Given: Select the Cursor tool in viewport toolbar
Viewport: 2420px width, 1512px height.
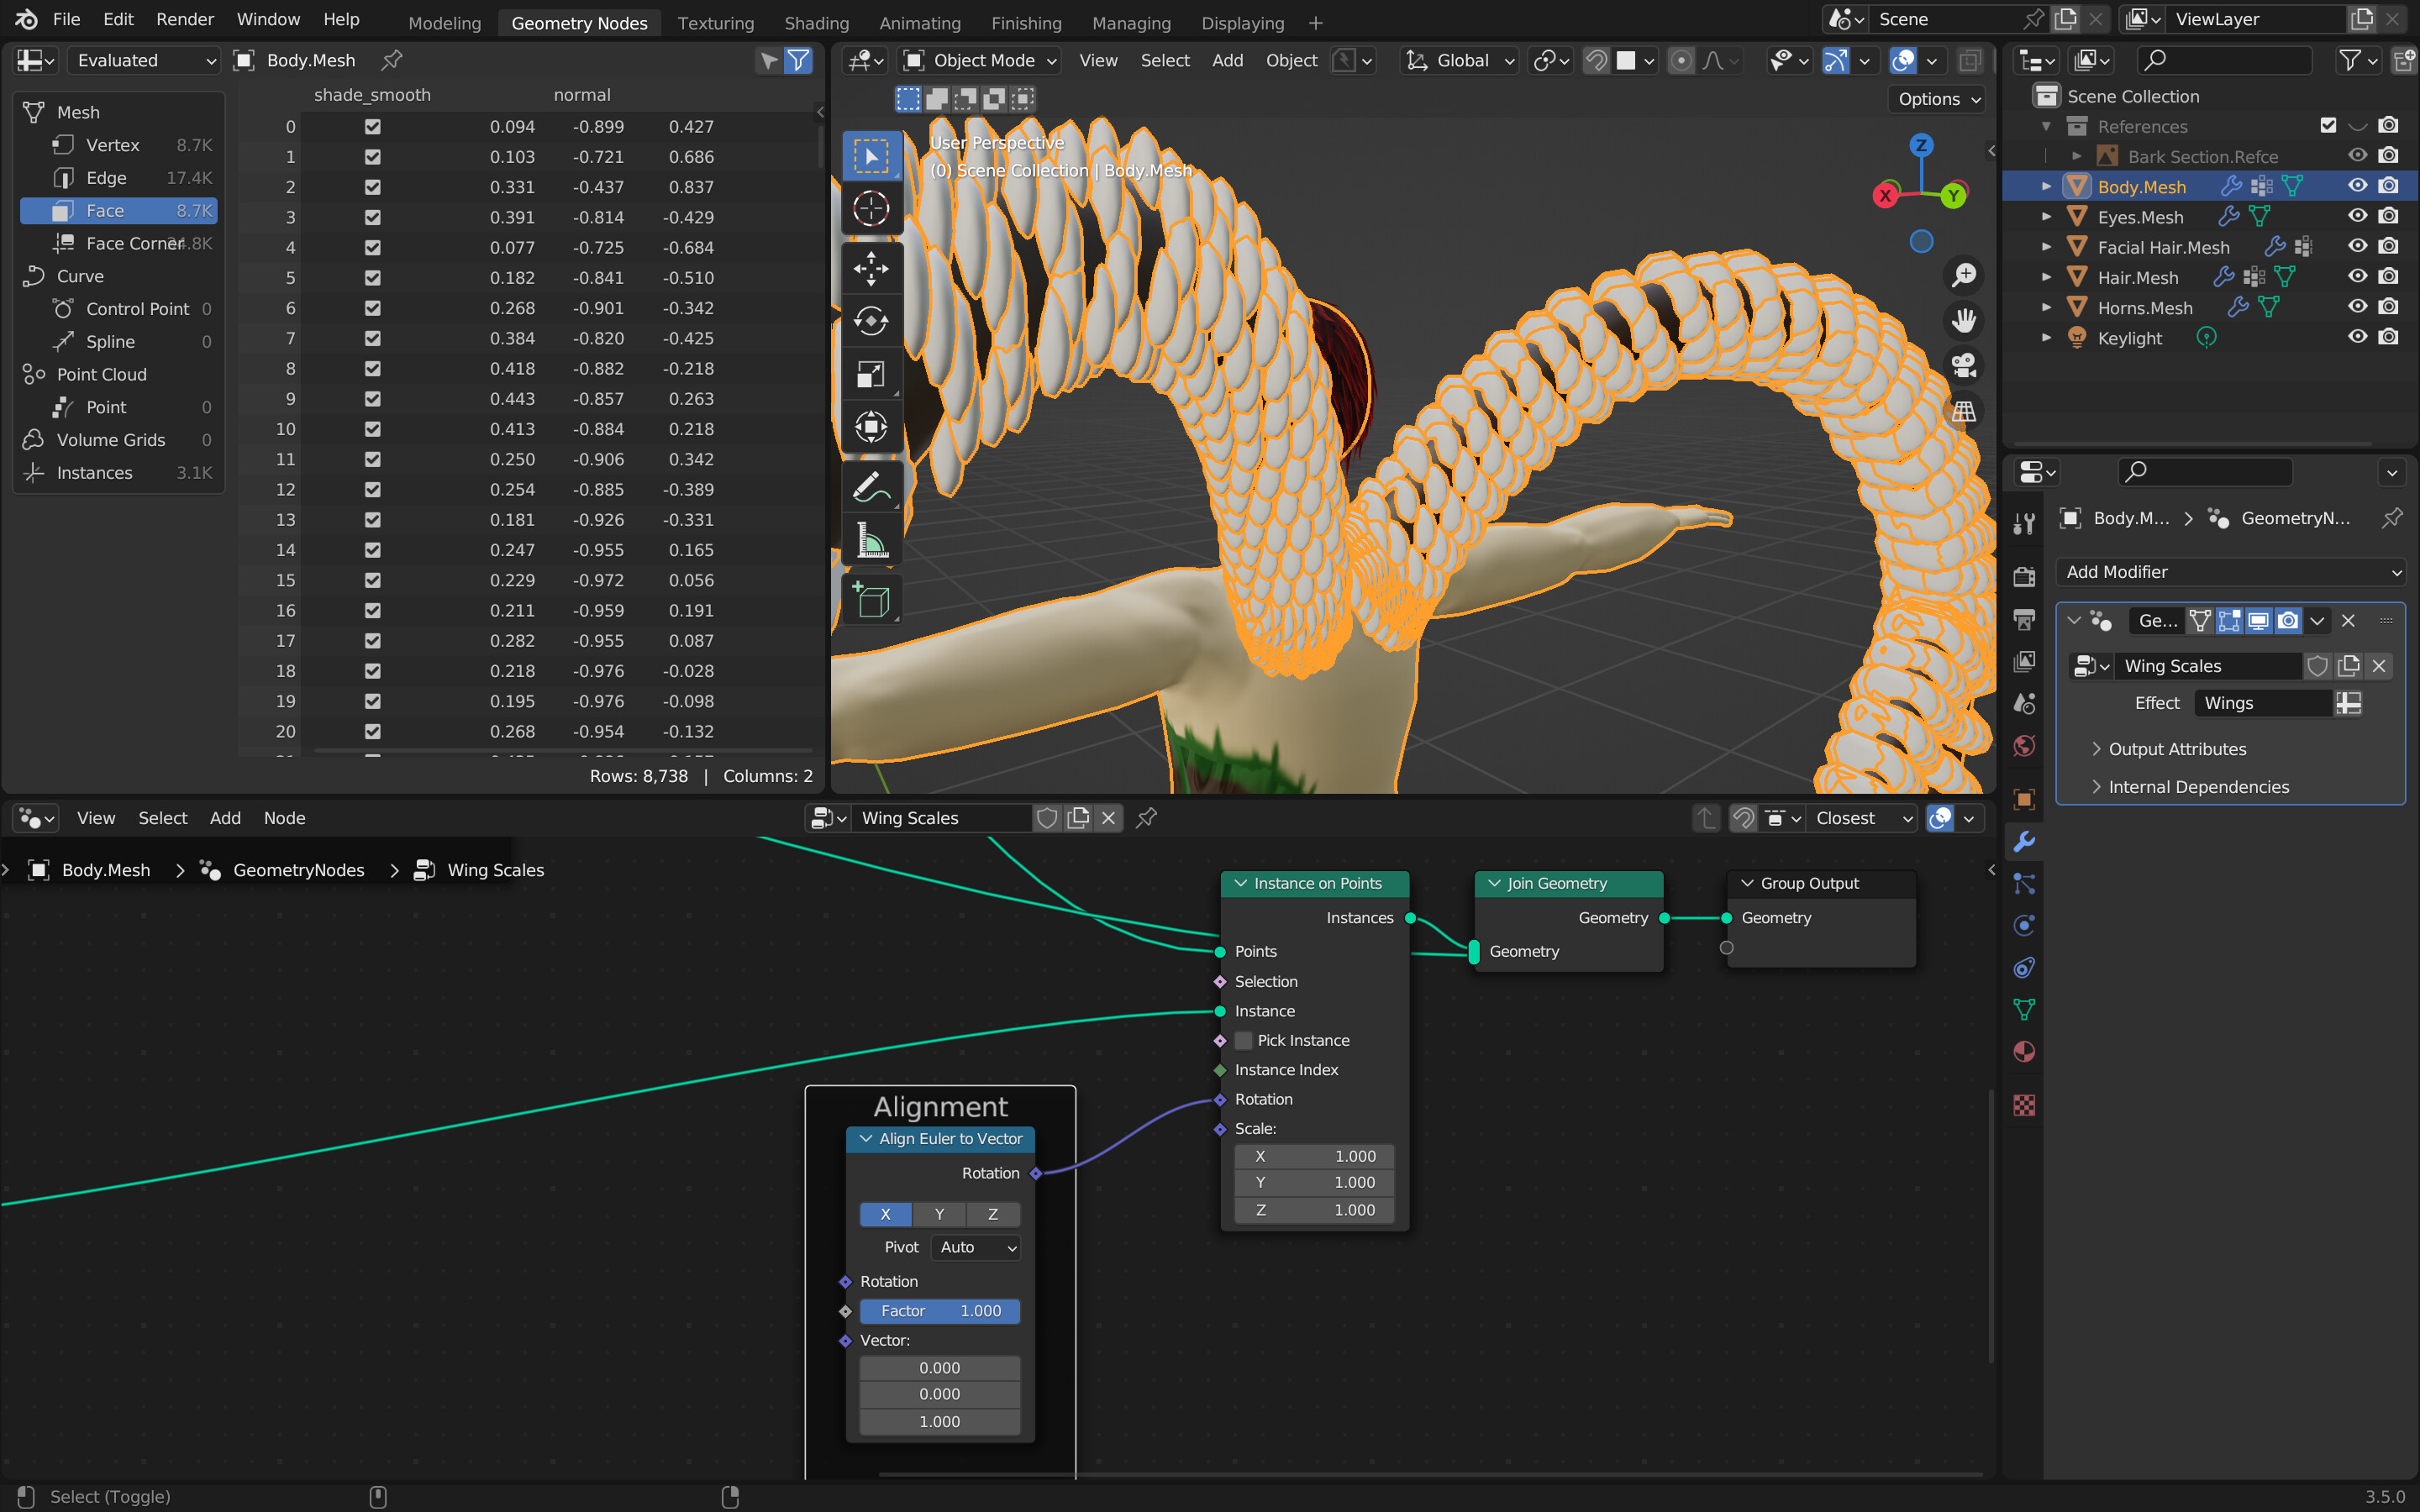Looking at the screenshot, I should pos(870,209).
